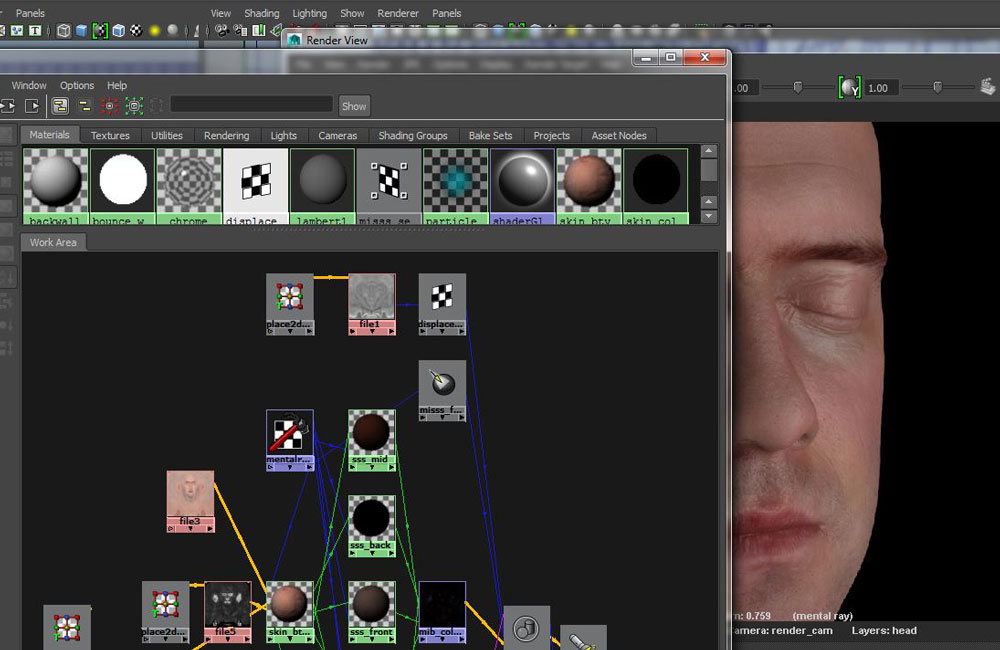Image resolution: width=1000 pixels, height=650 pixels.
Task: Select the lambert1 material swatch
Action: (x=323, y=186)
